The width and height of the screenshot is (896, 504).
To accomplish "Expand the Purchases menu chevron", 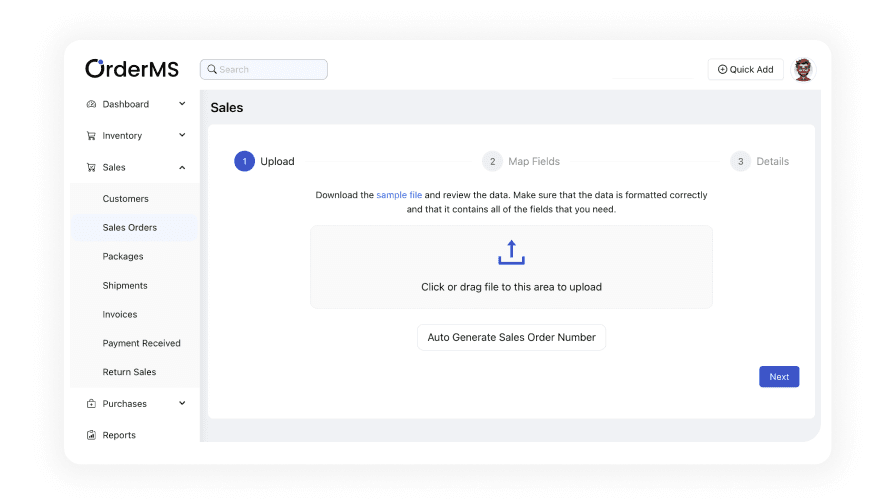I will pos(182,404).
